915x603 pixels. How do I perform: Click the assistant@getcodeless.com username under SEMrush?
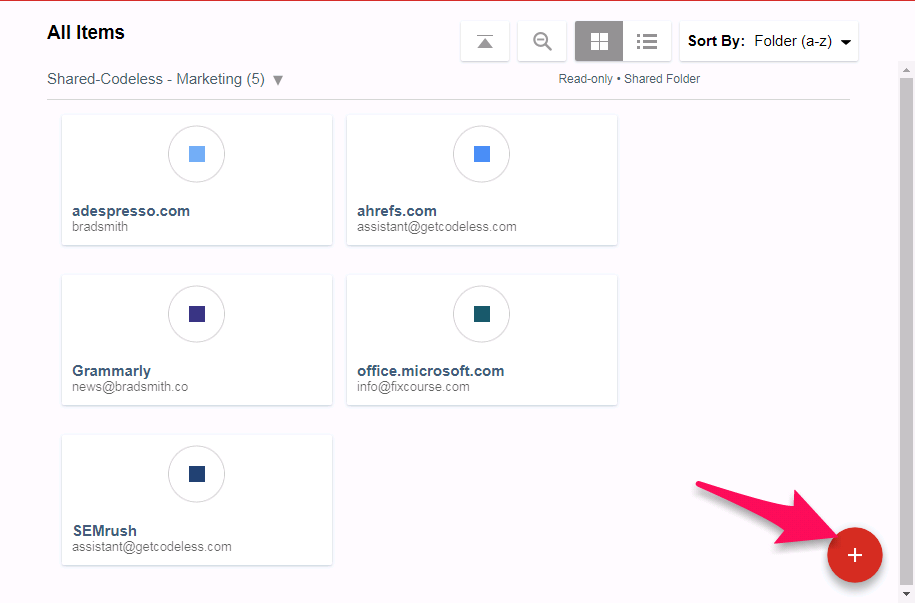(x=152, y=546)
